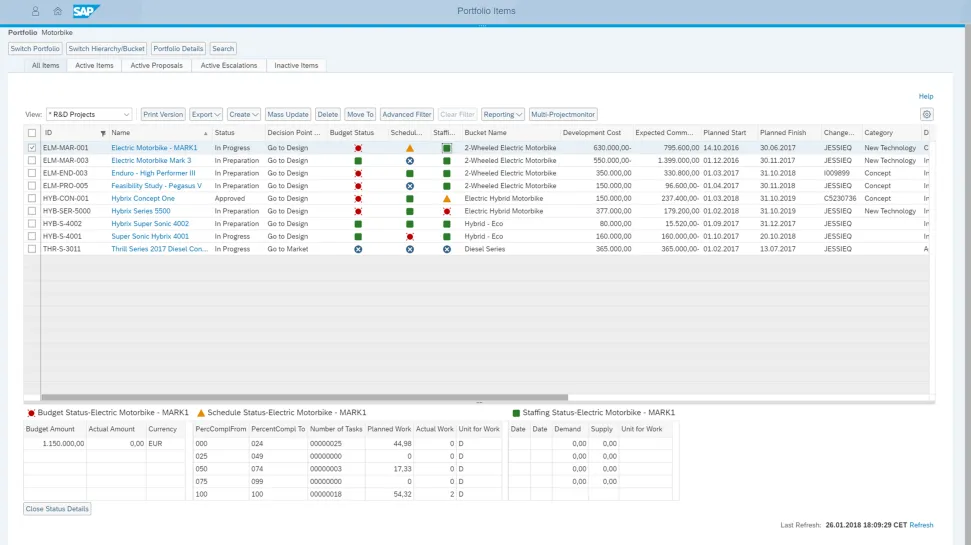The image size is (971, 545).
Task: Click budget status icon for Thrill Series 2017 row
Action: point(358,249)
